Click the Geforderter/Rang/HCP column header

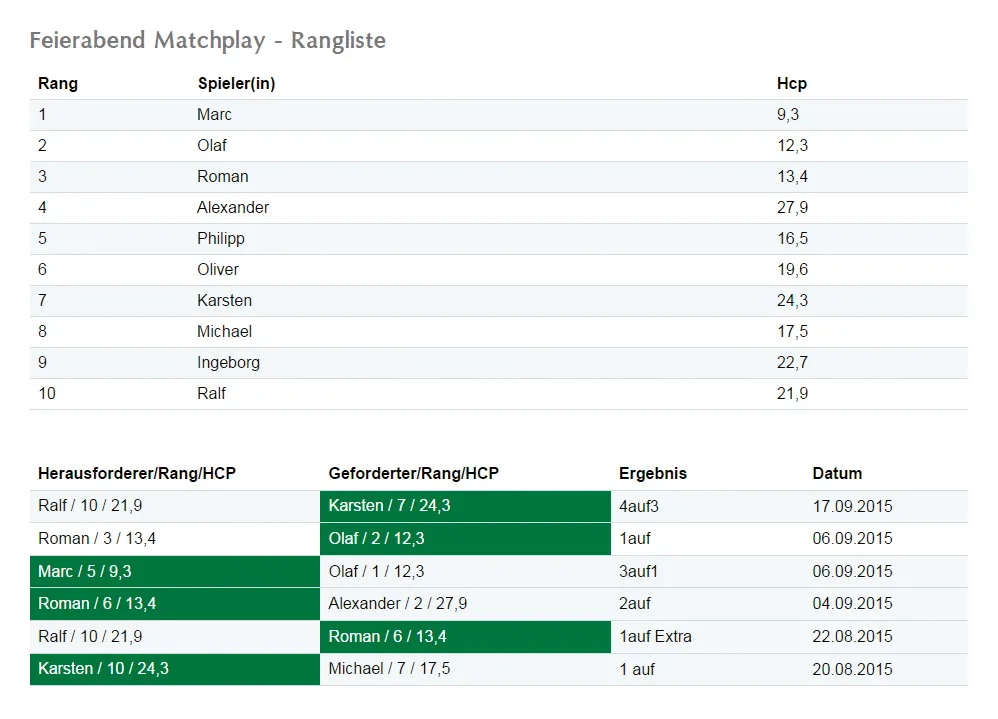[414, 473]
